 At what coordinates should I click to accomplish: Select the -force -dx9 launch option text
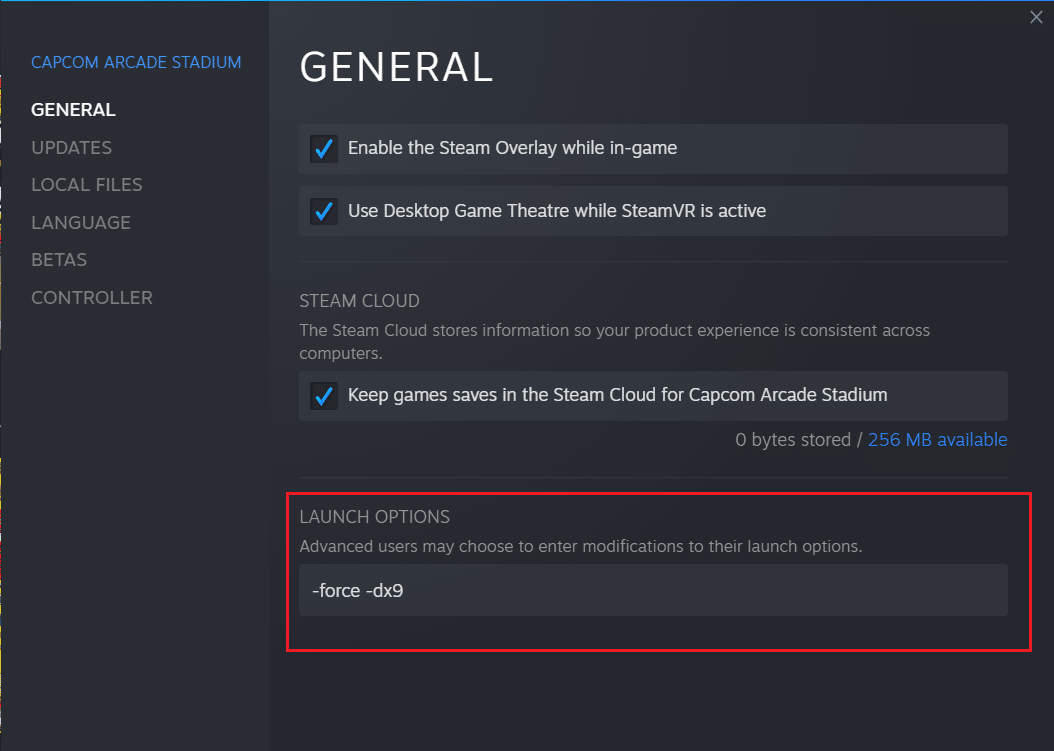(x=355, y=590)
